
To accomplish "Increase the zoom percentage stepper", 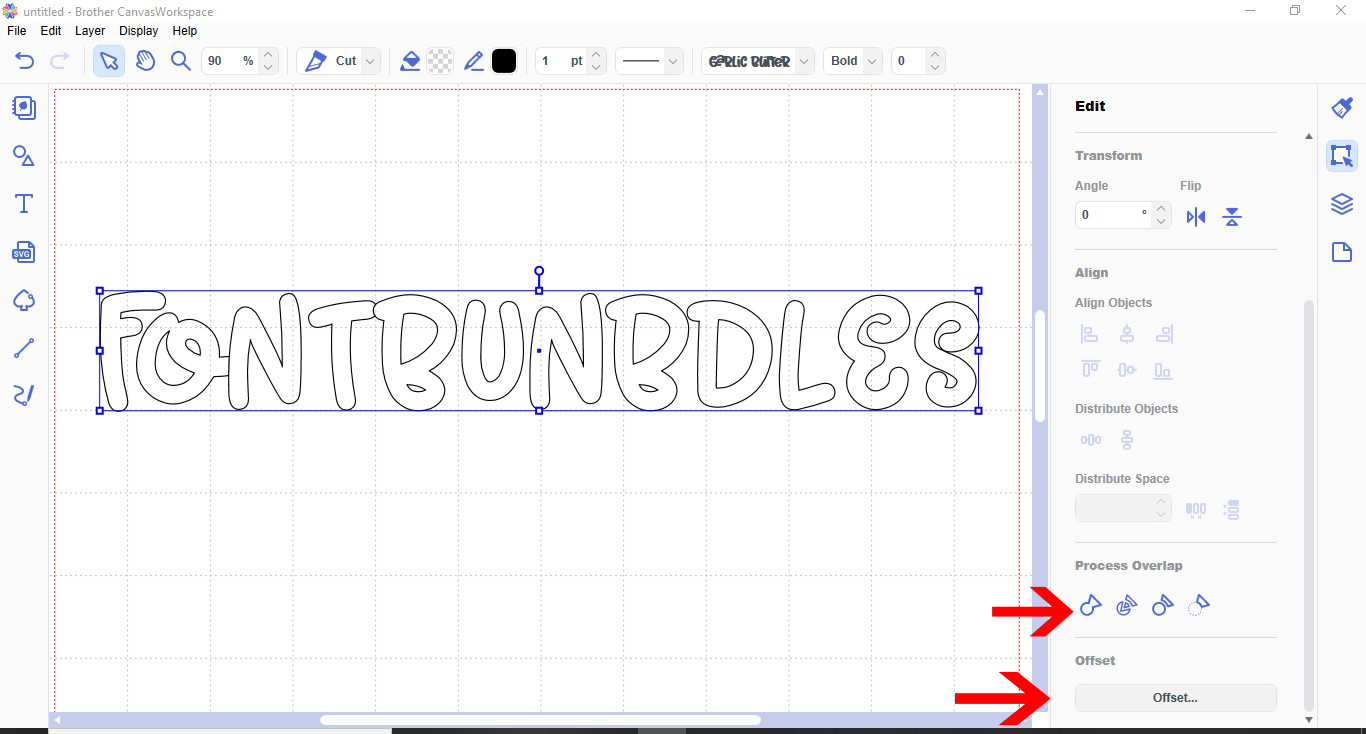I will click(x=267, y=54).
